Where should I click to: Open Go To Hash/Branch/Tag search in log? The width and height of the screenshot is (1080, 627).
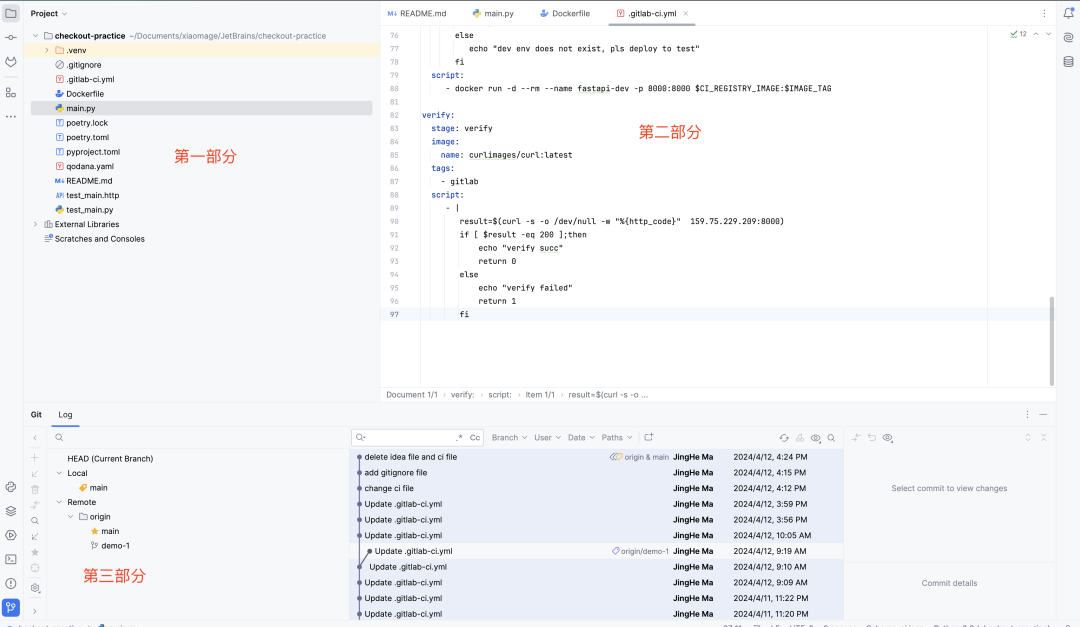point(831,438)
